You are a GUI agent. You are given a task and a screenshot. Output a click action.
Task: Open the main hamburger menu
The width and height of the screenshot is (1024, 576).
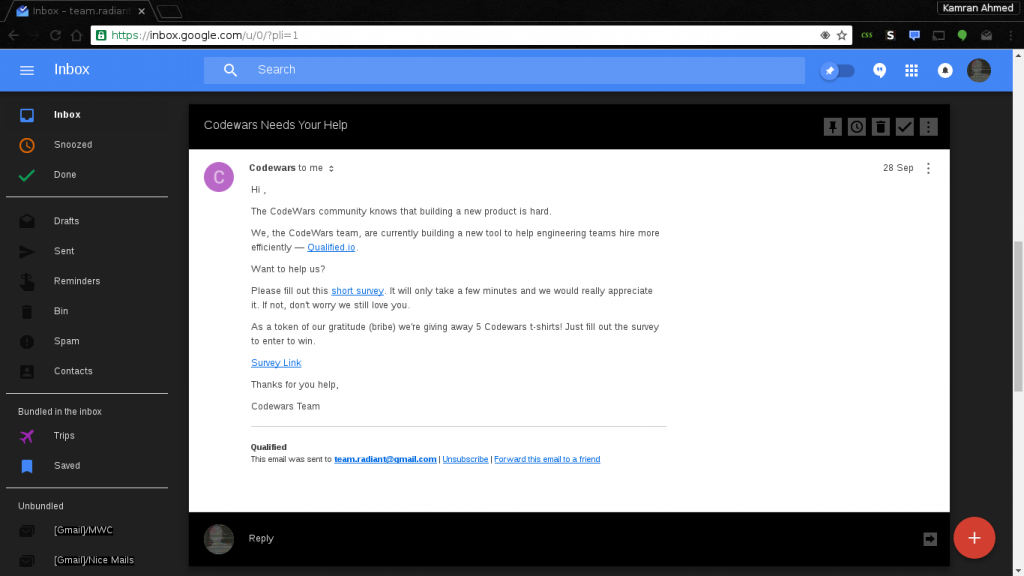(27, 70)
